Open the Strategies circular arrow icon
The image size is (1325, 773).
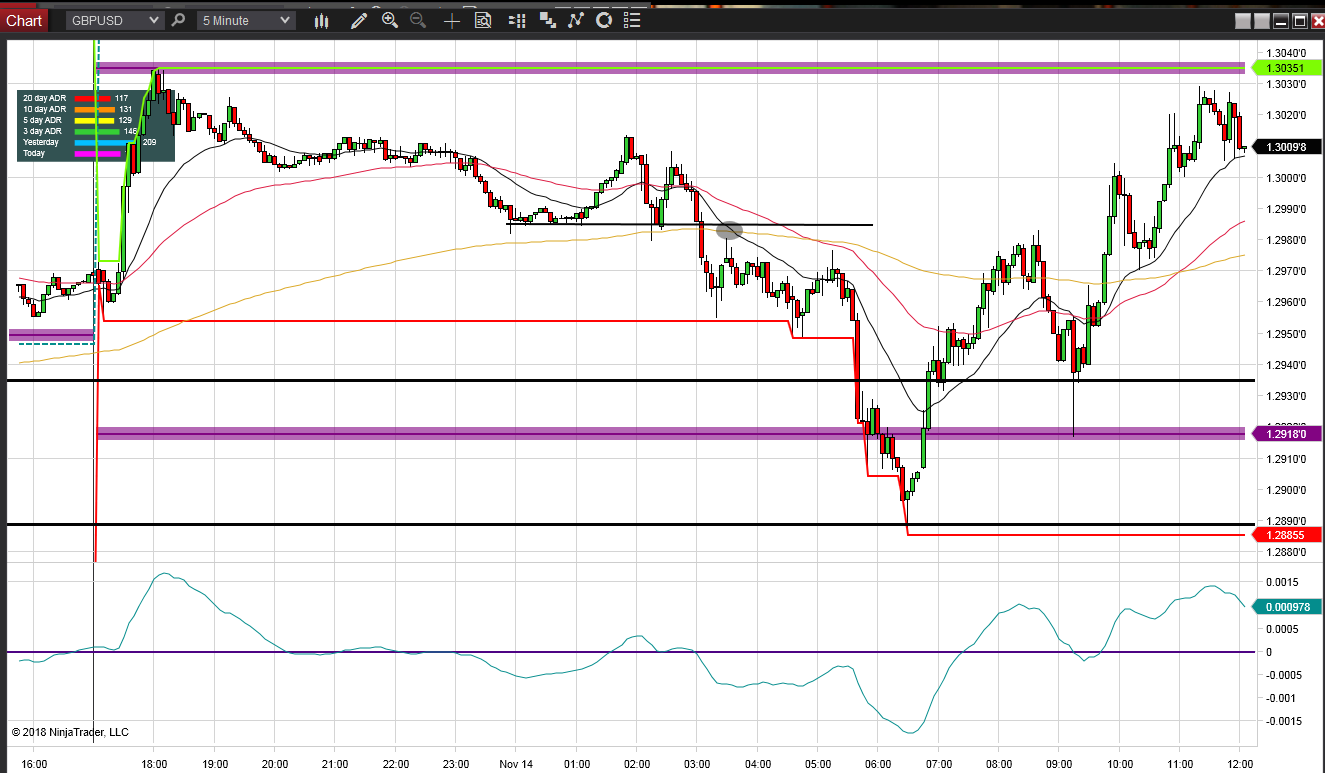tap(603, 20)
